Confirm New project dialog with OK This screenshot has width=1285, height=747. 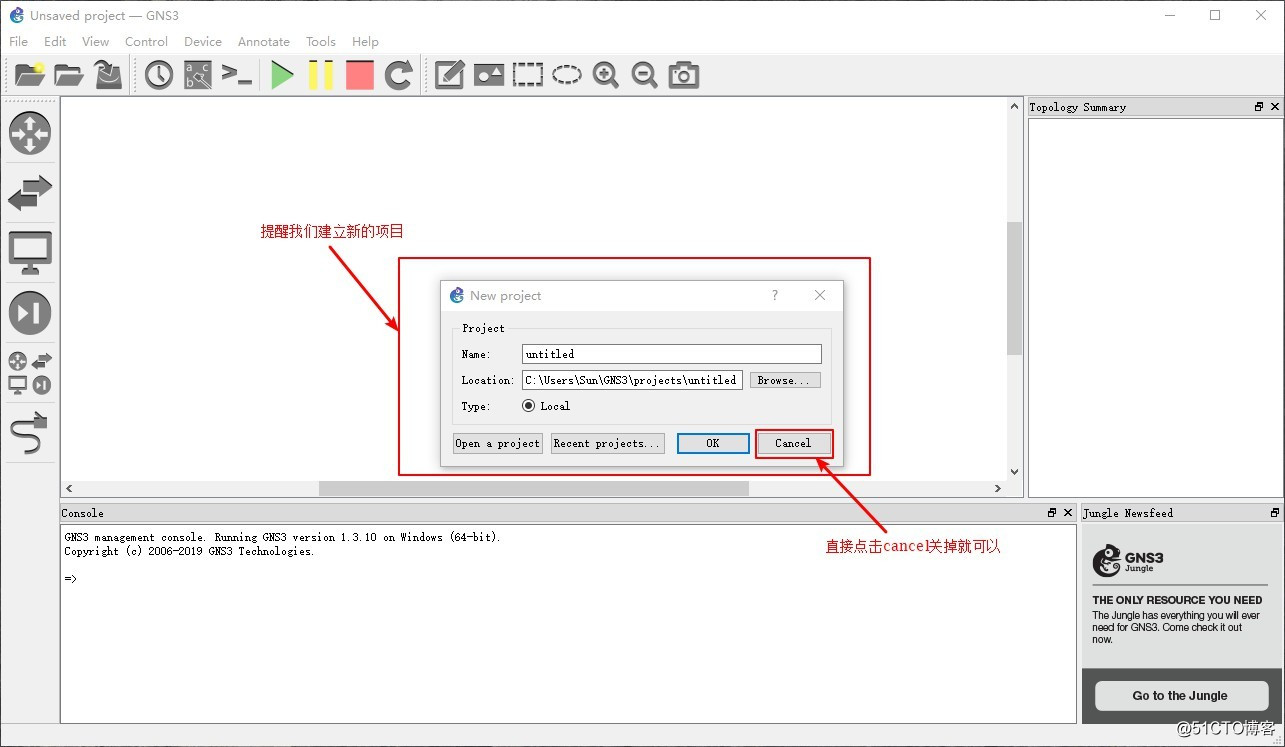(x=713, y=443)
